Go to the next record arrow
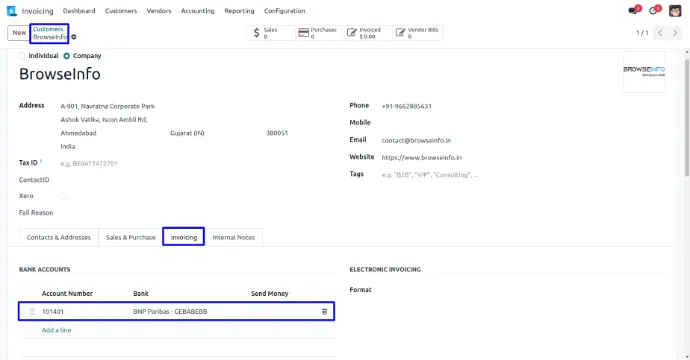The width and height of the screenshot is (690, 360). click(x=675, y=33)
